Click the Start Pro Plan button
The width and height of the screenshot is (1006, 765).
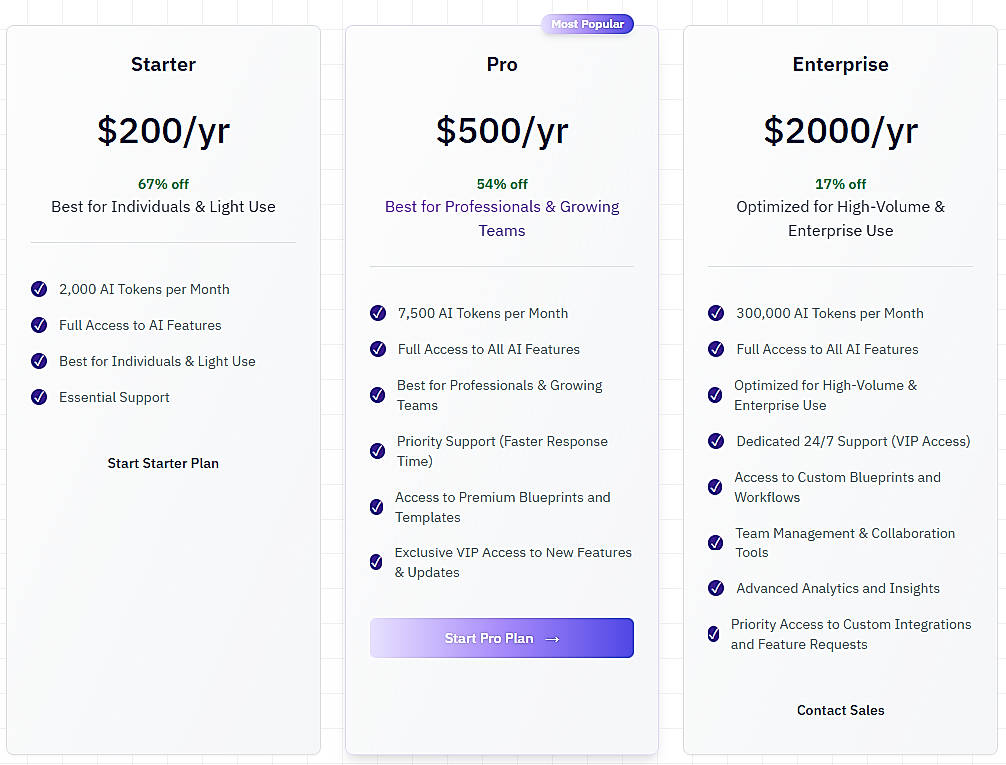501,638
